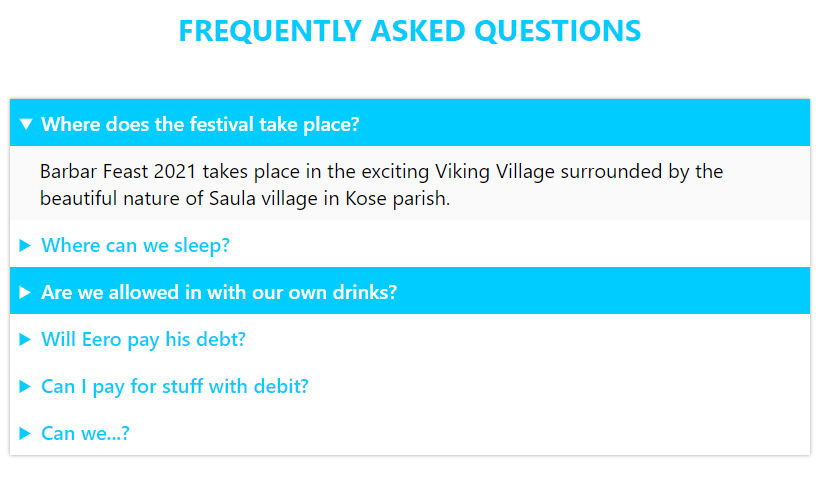Open the "Can we...?" question text
The image size is (824, 494).
(86, 434)
